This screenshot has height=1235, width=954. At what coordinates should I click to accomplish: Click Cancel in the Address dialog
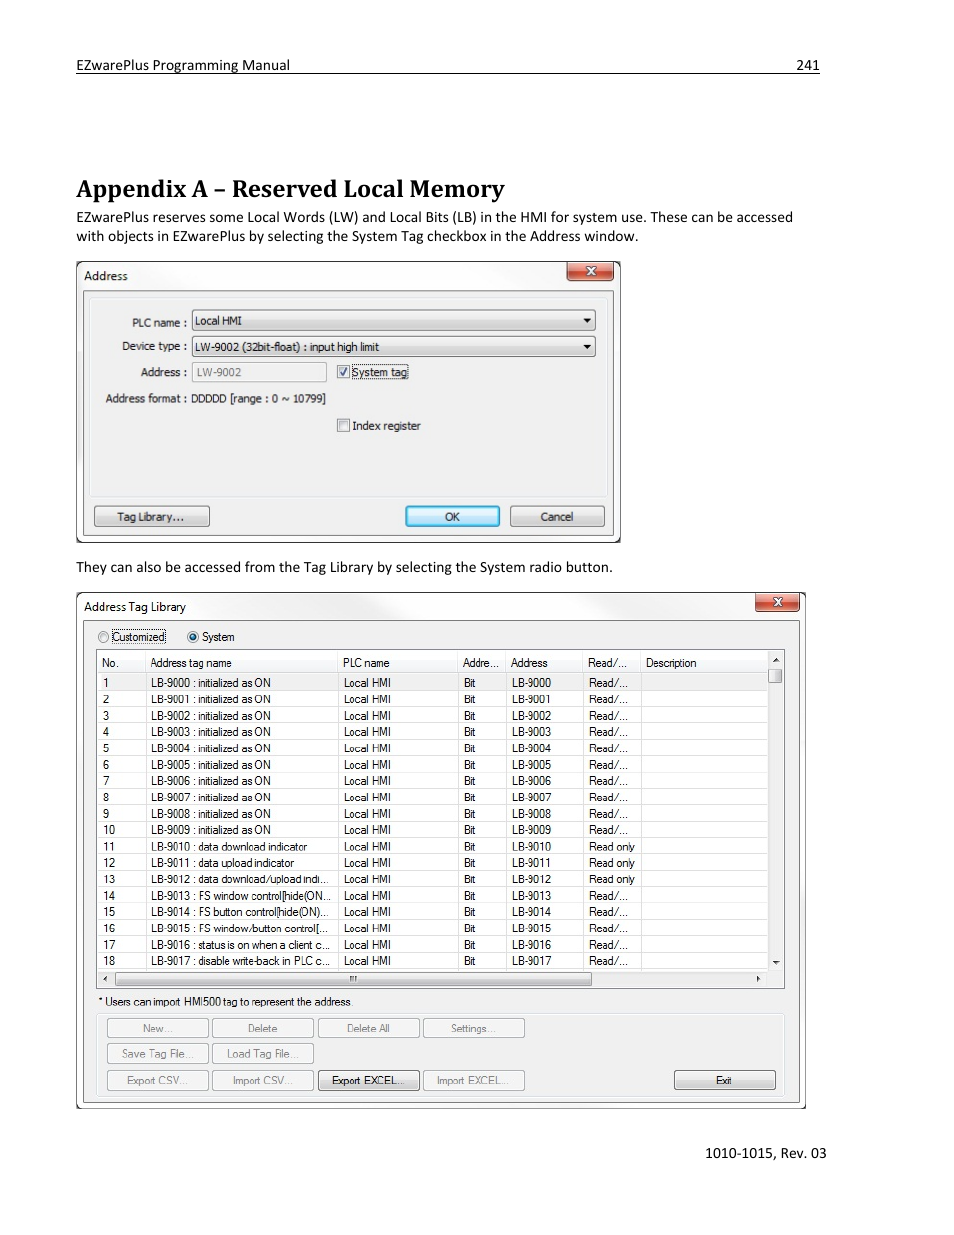[557, 517]
